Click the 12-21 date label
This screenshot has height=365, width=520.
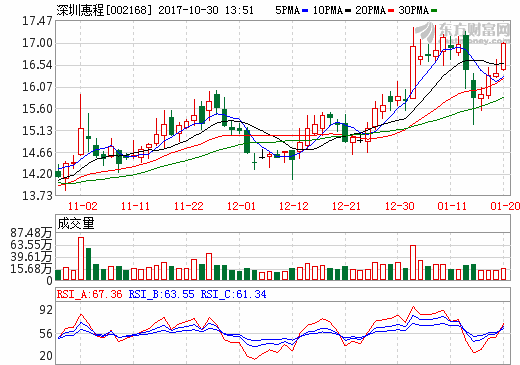[346, 206]
